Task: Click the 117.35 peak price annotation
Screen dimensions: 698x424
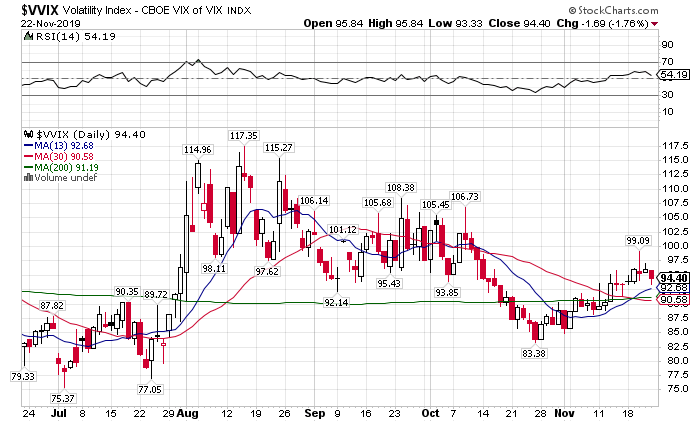Action: coord(243,135)
